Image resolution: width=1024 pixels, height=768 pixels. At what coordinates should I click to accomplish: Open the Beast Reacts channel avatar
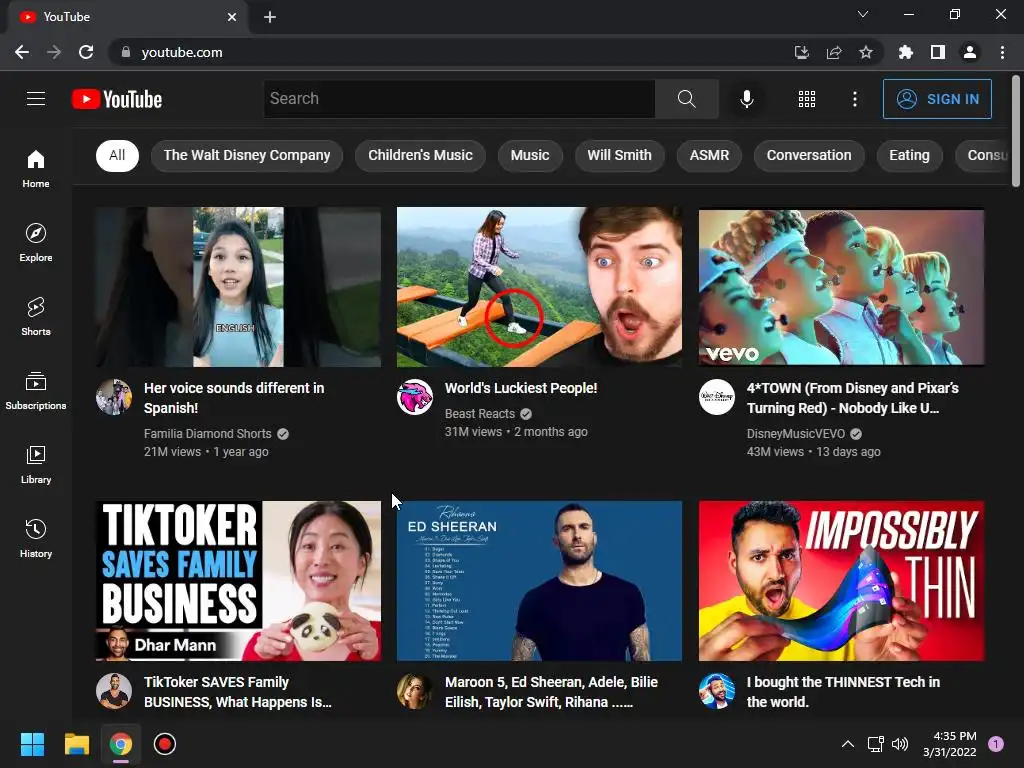415,396
